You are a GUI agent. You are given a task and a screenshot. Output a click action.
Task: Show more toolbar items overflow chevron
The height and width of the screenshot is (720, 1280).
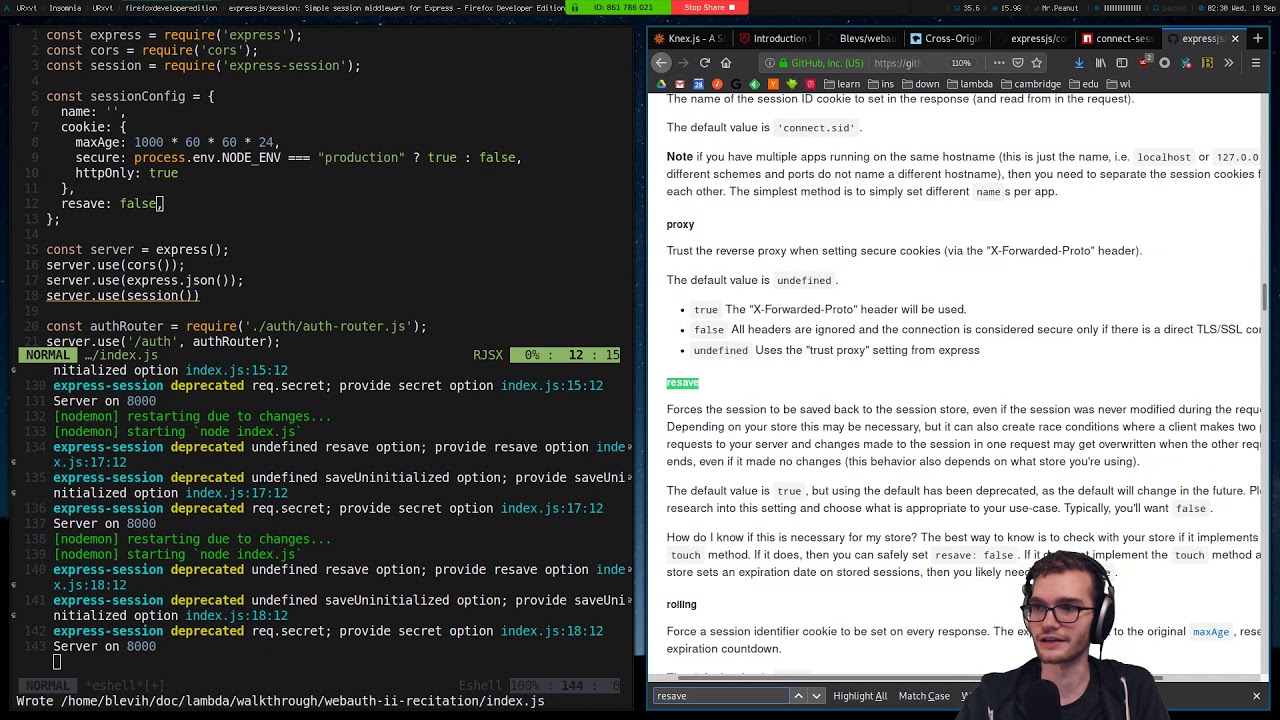[x=1229, y=63]
